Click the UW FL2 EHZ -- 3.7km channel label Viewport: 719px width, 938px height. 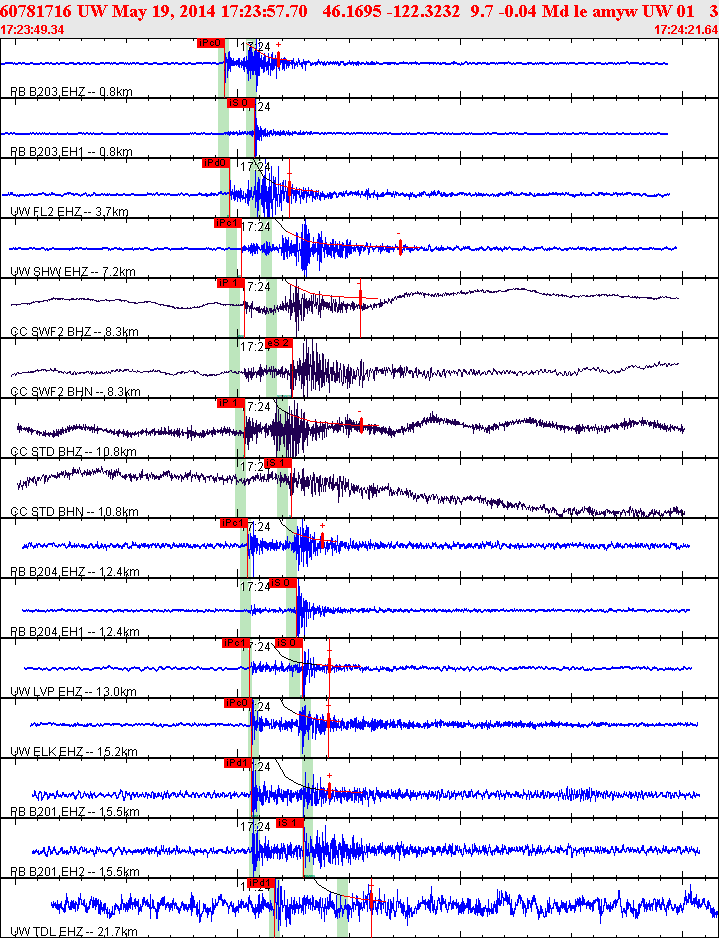coord(69,212)
